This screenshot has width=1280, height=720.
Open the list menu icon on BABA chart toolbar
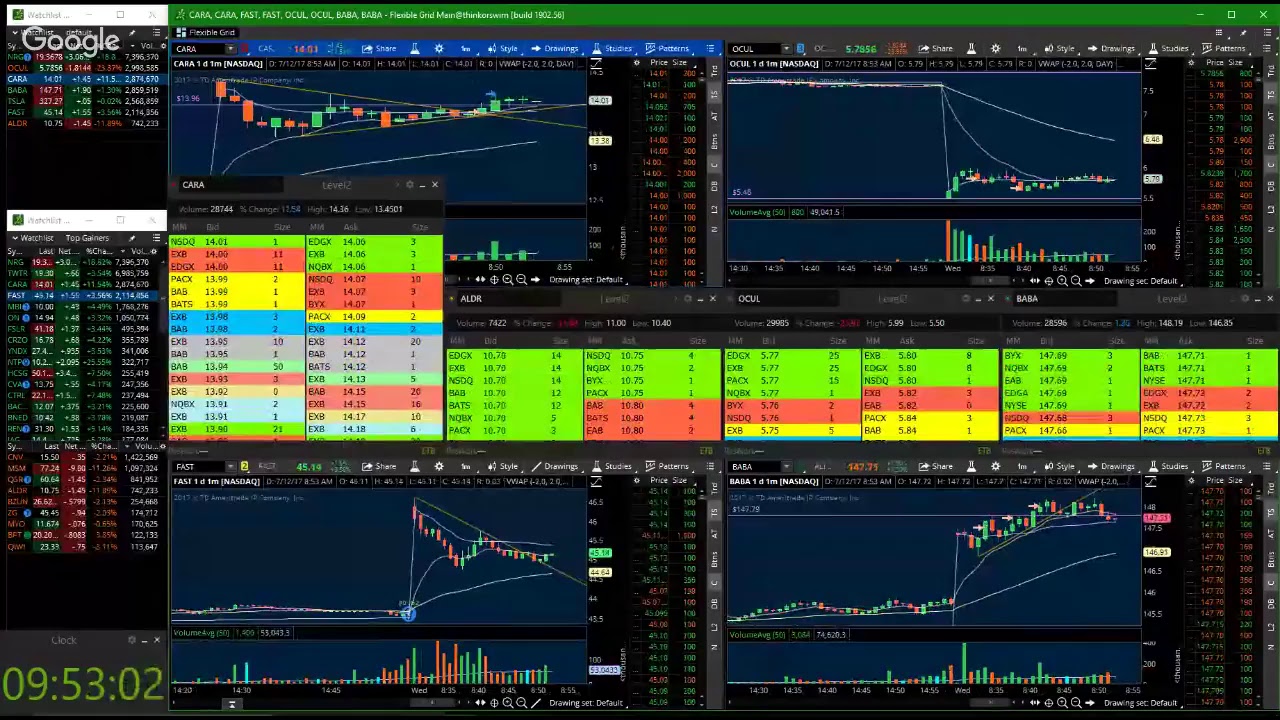1267,466
